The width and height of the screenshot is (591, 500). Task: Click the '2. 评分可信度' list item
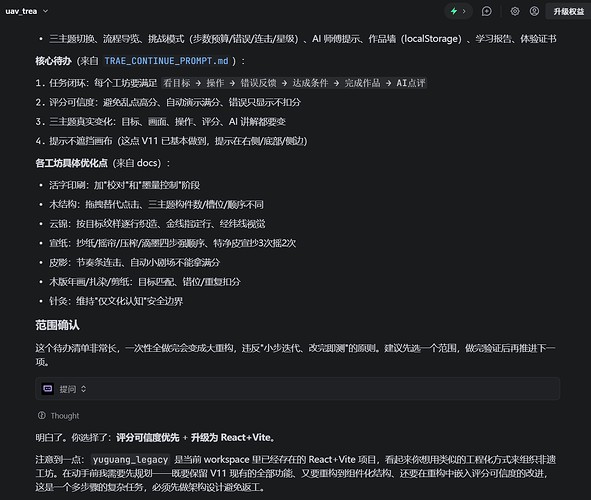(x=168, y=102)
